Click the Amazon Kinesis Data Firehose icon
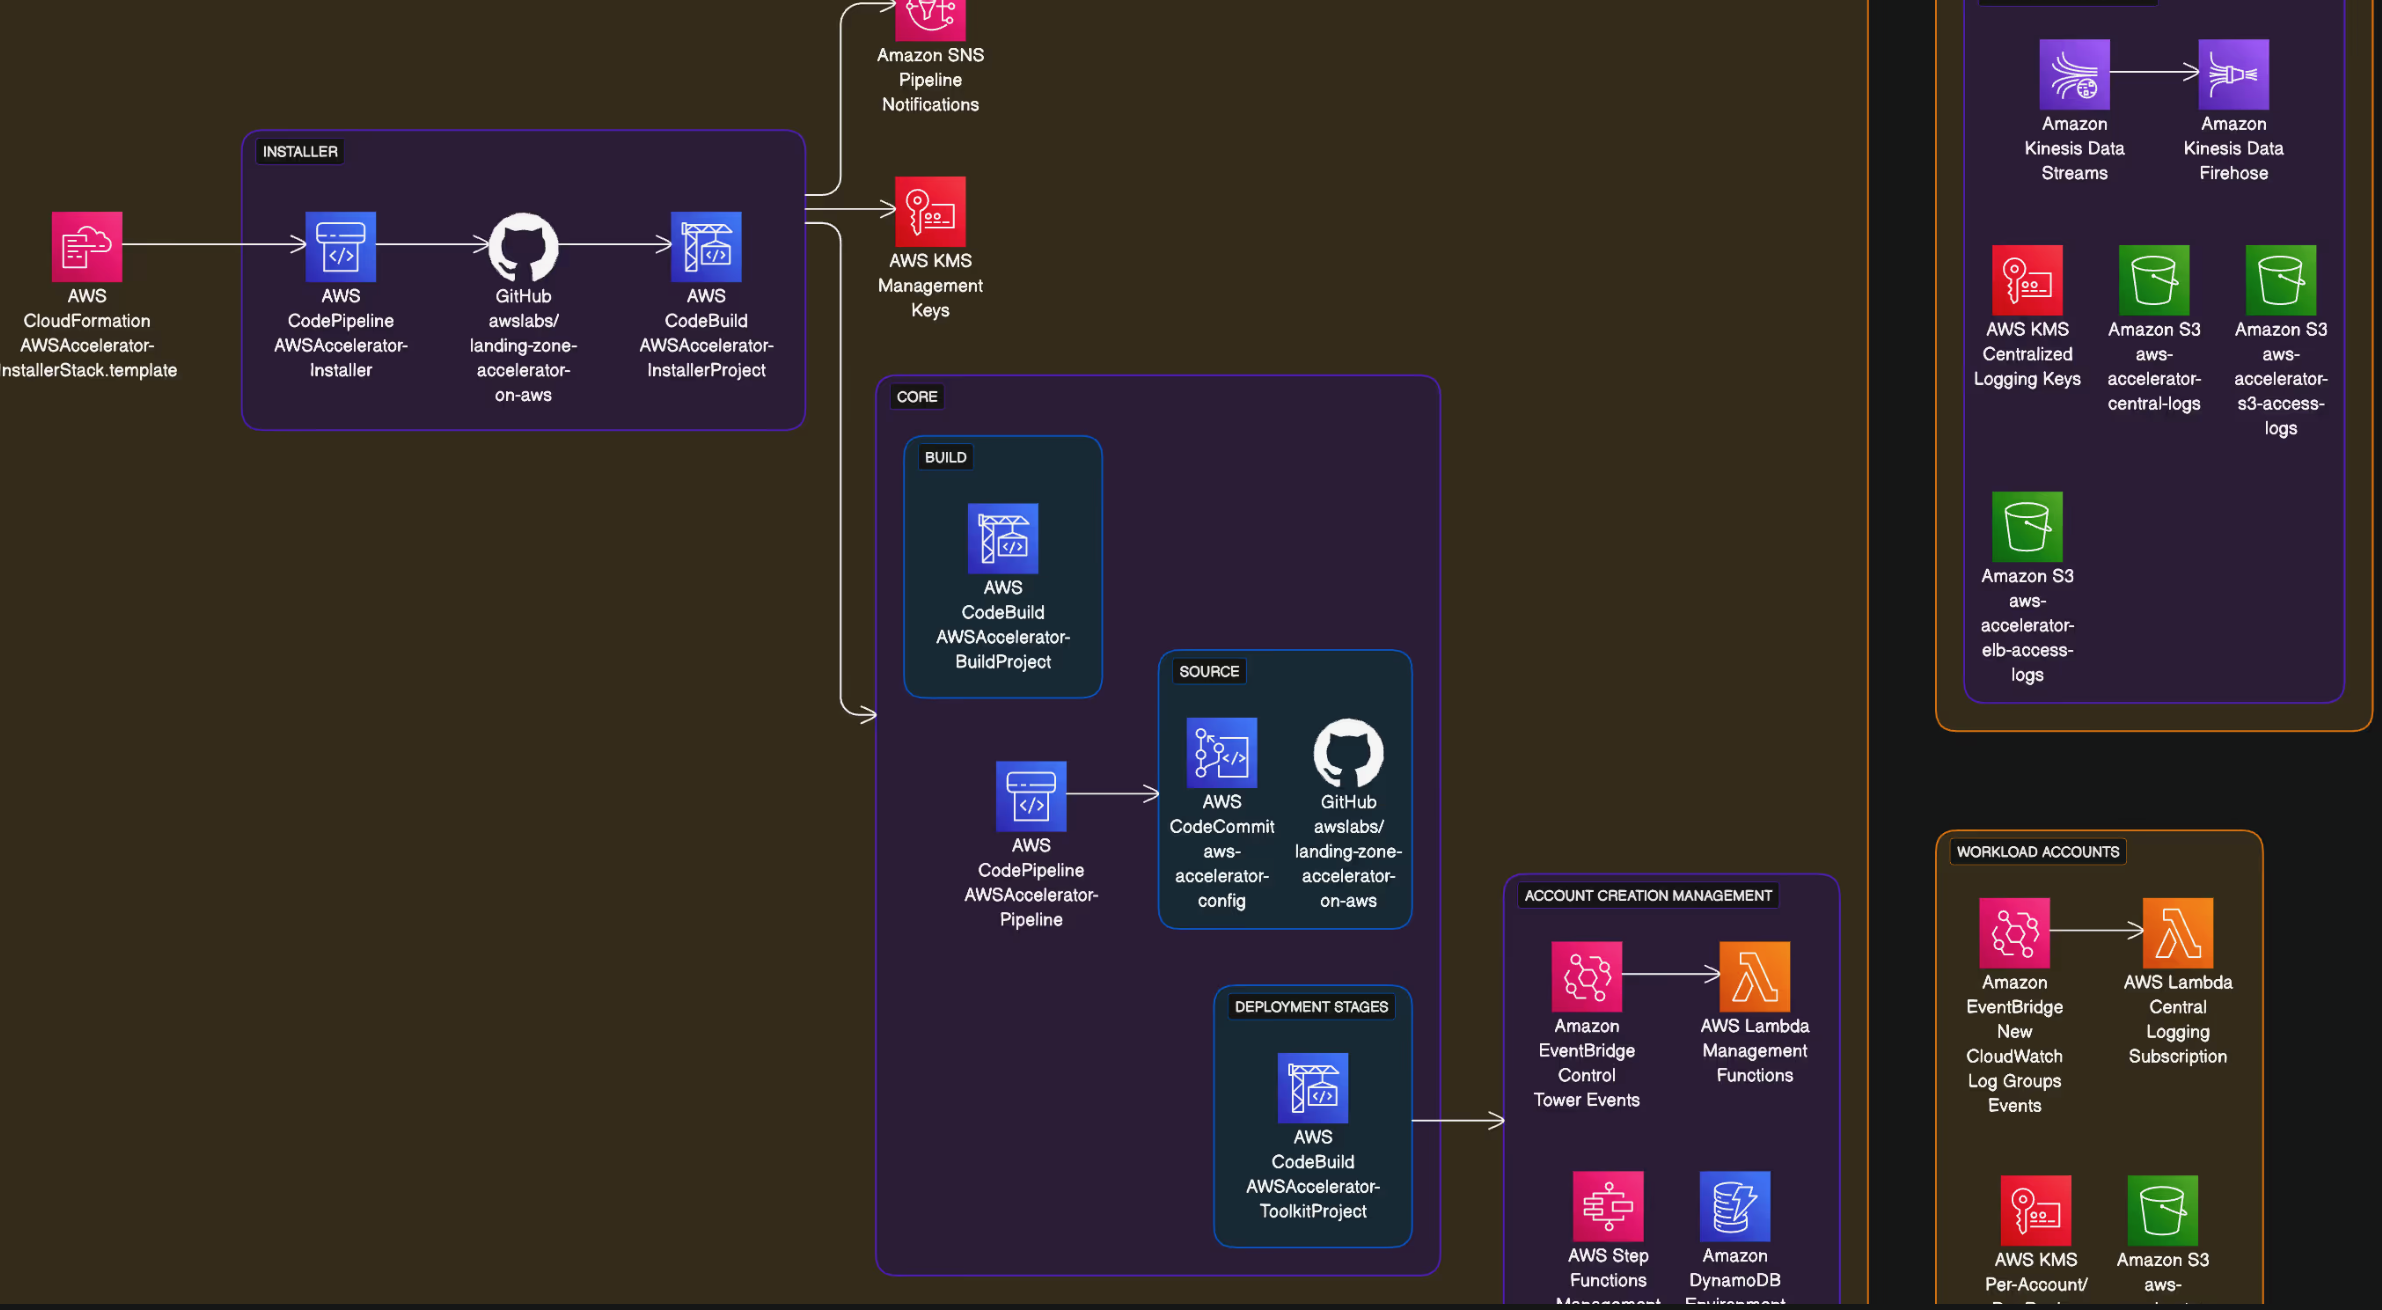The image size is (2382, 1310). point(2234,74)
